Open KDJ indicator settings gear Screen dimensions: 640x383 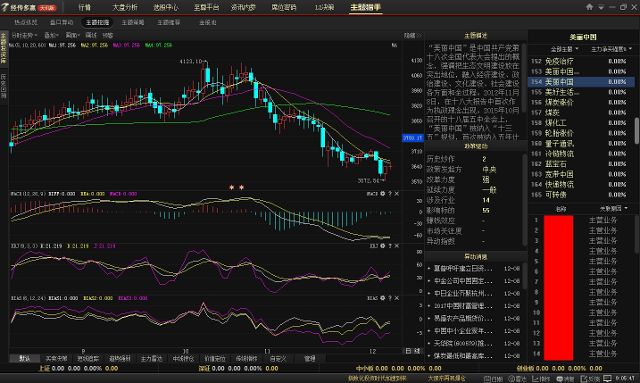(382, 246)
